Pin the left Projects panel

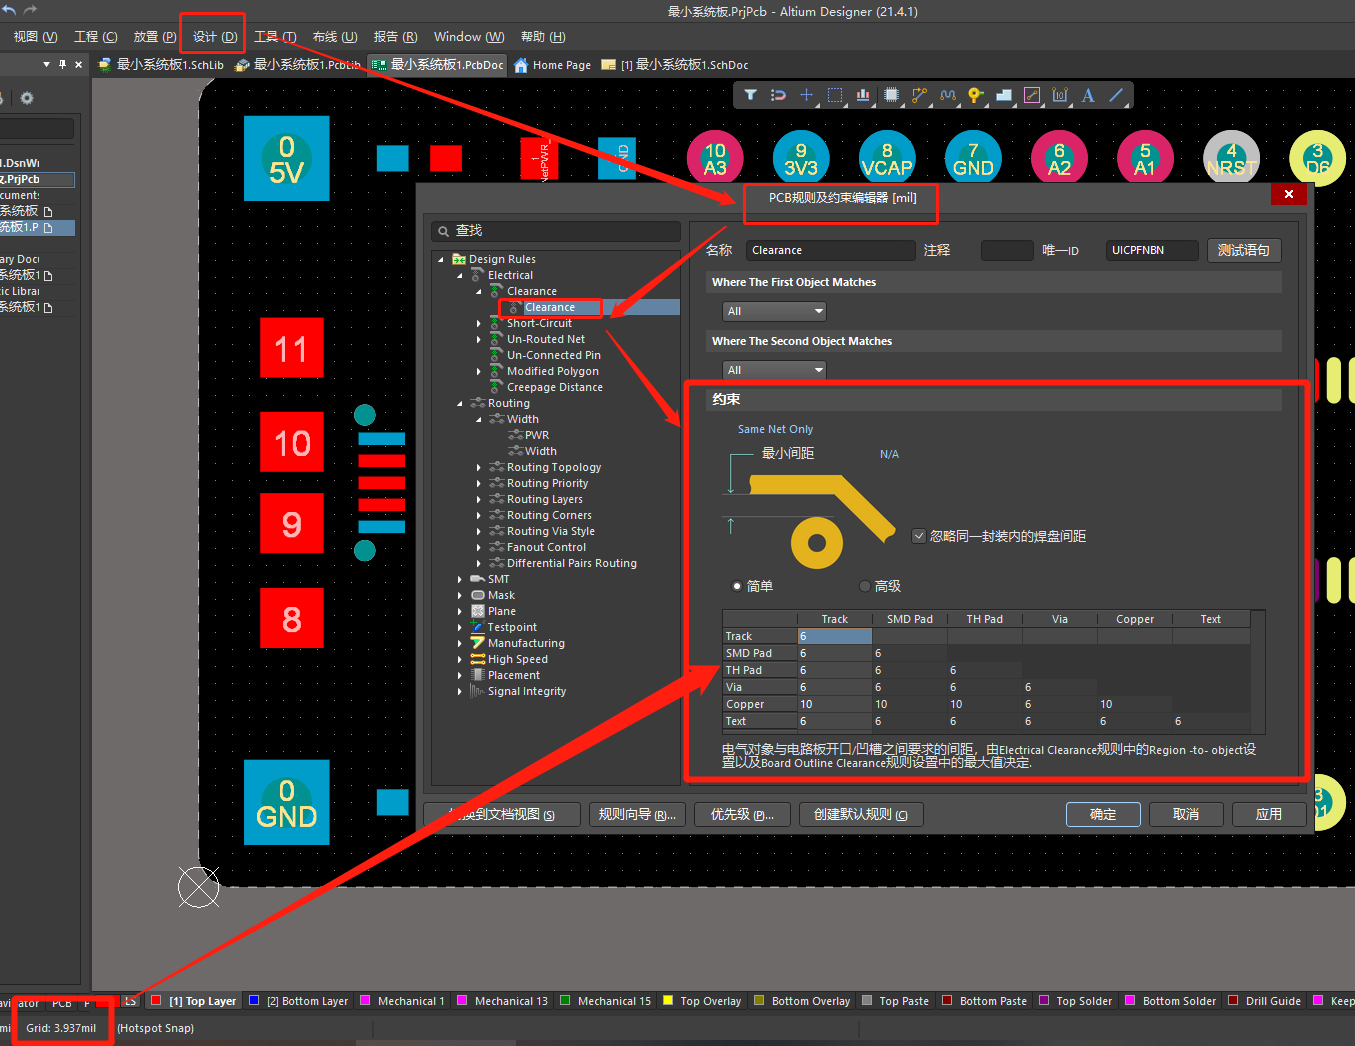(x=62, y=64)
